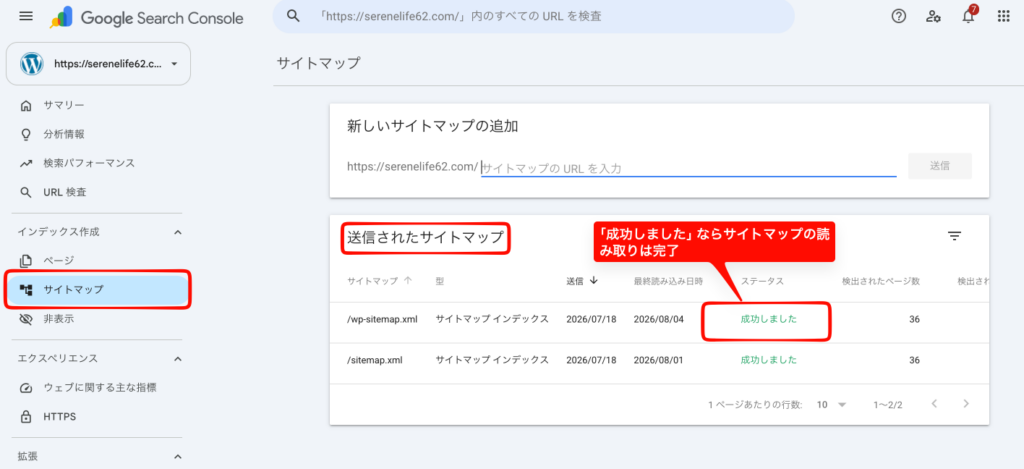Open users and permissions settings icon
1024x469 pixels.
click(x=933, y=17)
